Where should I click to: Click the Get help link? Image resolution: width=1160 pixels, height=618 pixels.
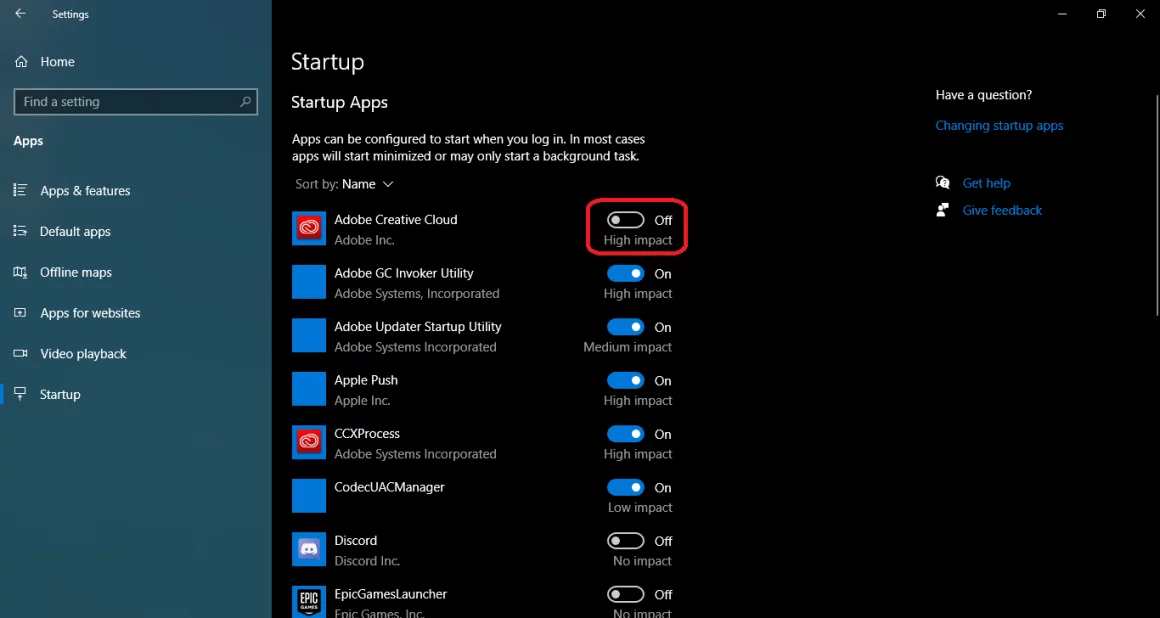tap(986, 183)
